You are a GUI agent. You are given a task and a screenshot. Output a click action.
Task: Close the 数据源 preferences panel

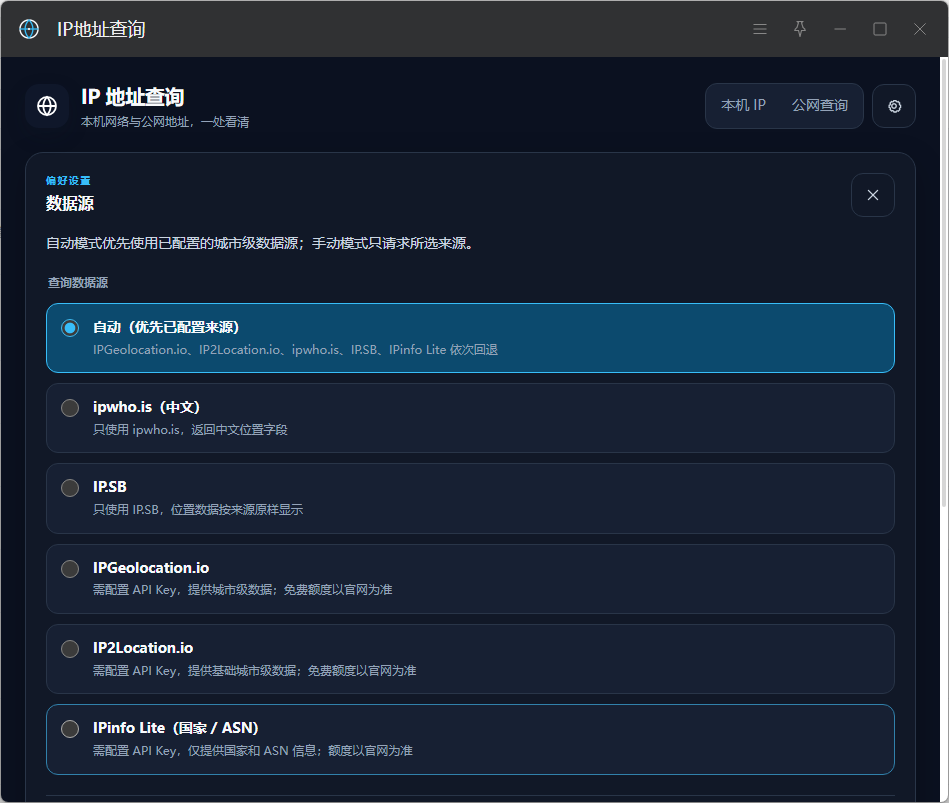point(872,195)
